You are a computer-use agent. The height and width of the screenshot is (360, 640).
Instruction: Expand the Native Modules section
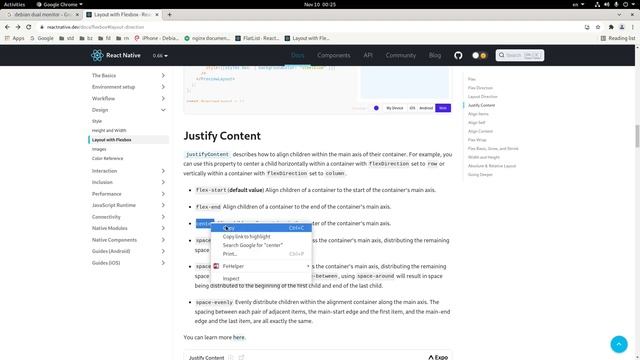click(129, 228)
